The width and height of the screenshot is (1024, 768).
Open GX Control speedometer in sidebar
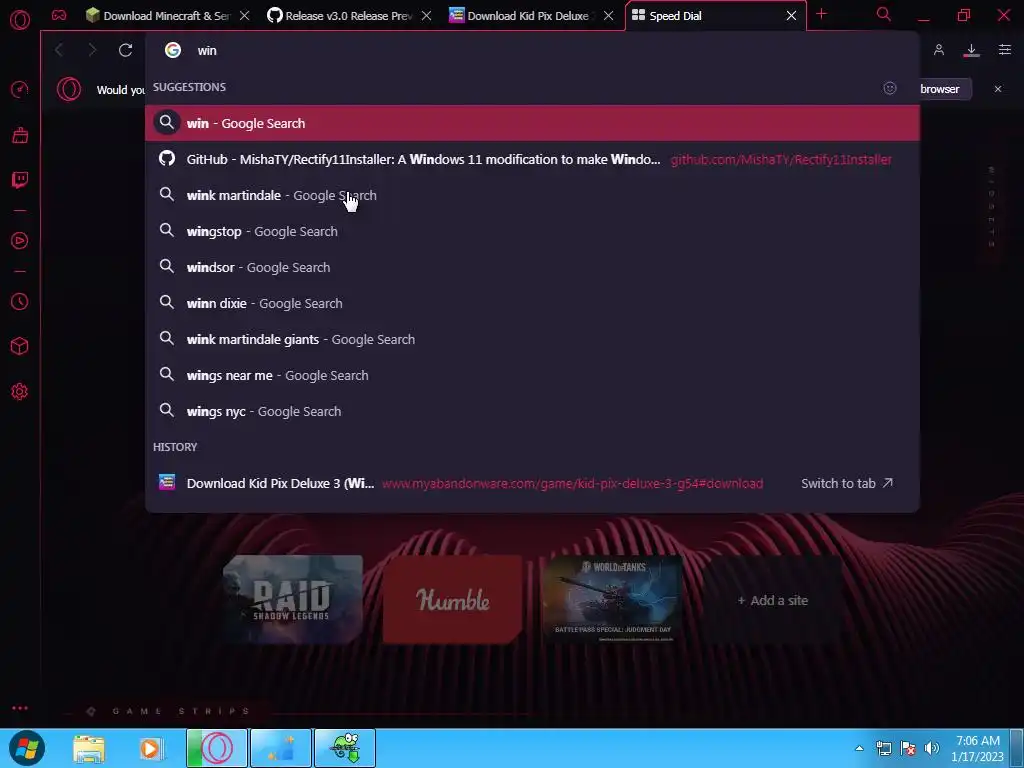pos(20,89)
